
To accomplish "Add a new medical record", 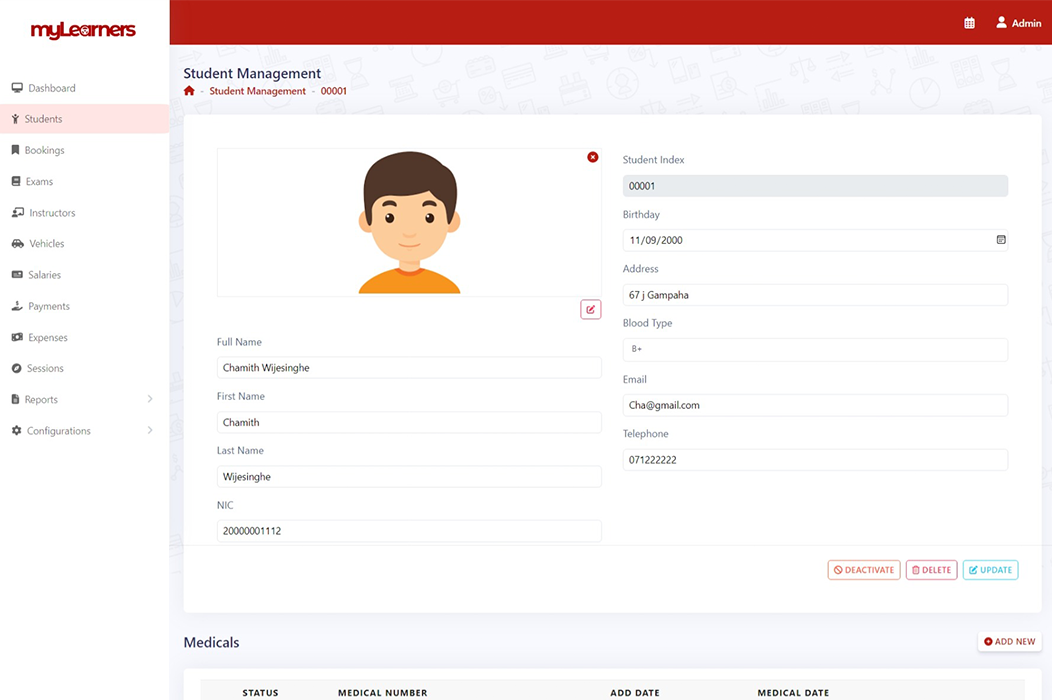I will [x=1009, y=642].
